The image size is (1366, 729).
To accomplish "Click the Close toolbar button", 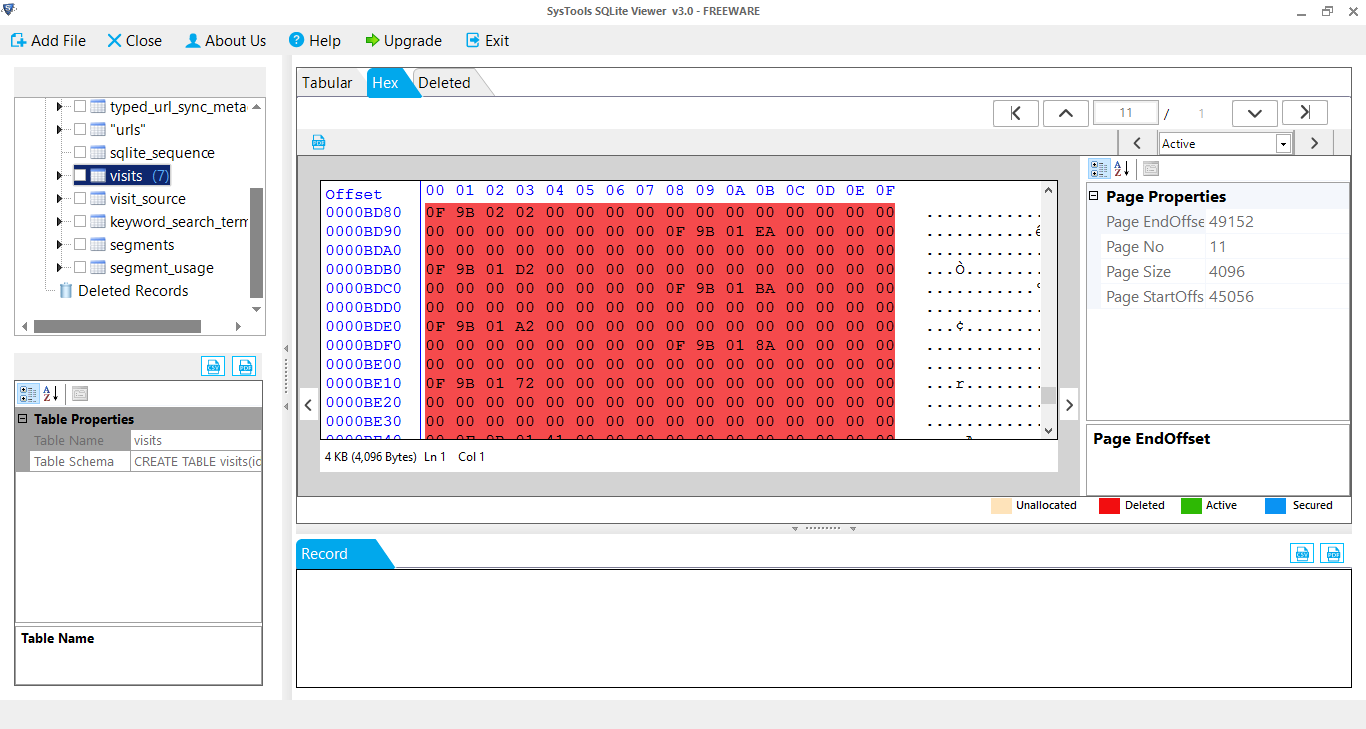I will (134, 41).
